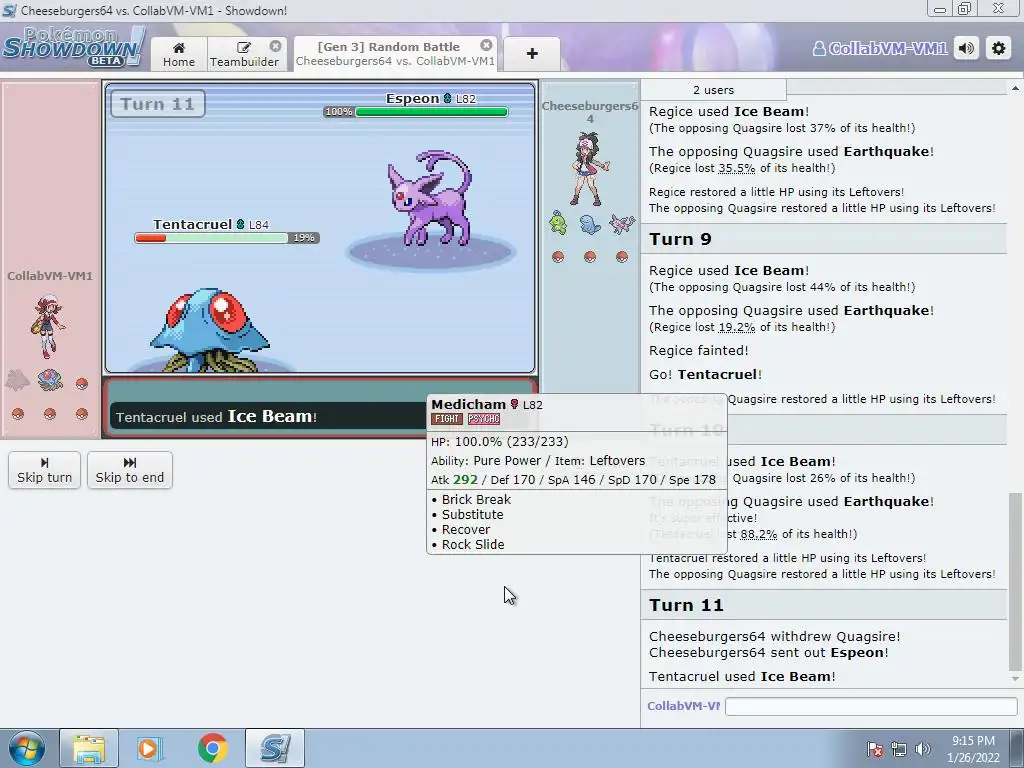
Task: Click the Tentacruel icon in your team list
Action: (x=50, y=379)
